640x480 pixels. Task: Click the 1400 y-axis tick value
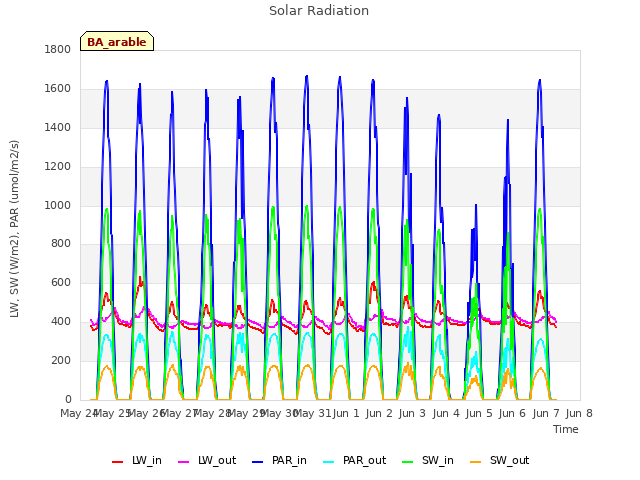pyautogui.click(x=58, y=128)
